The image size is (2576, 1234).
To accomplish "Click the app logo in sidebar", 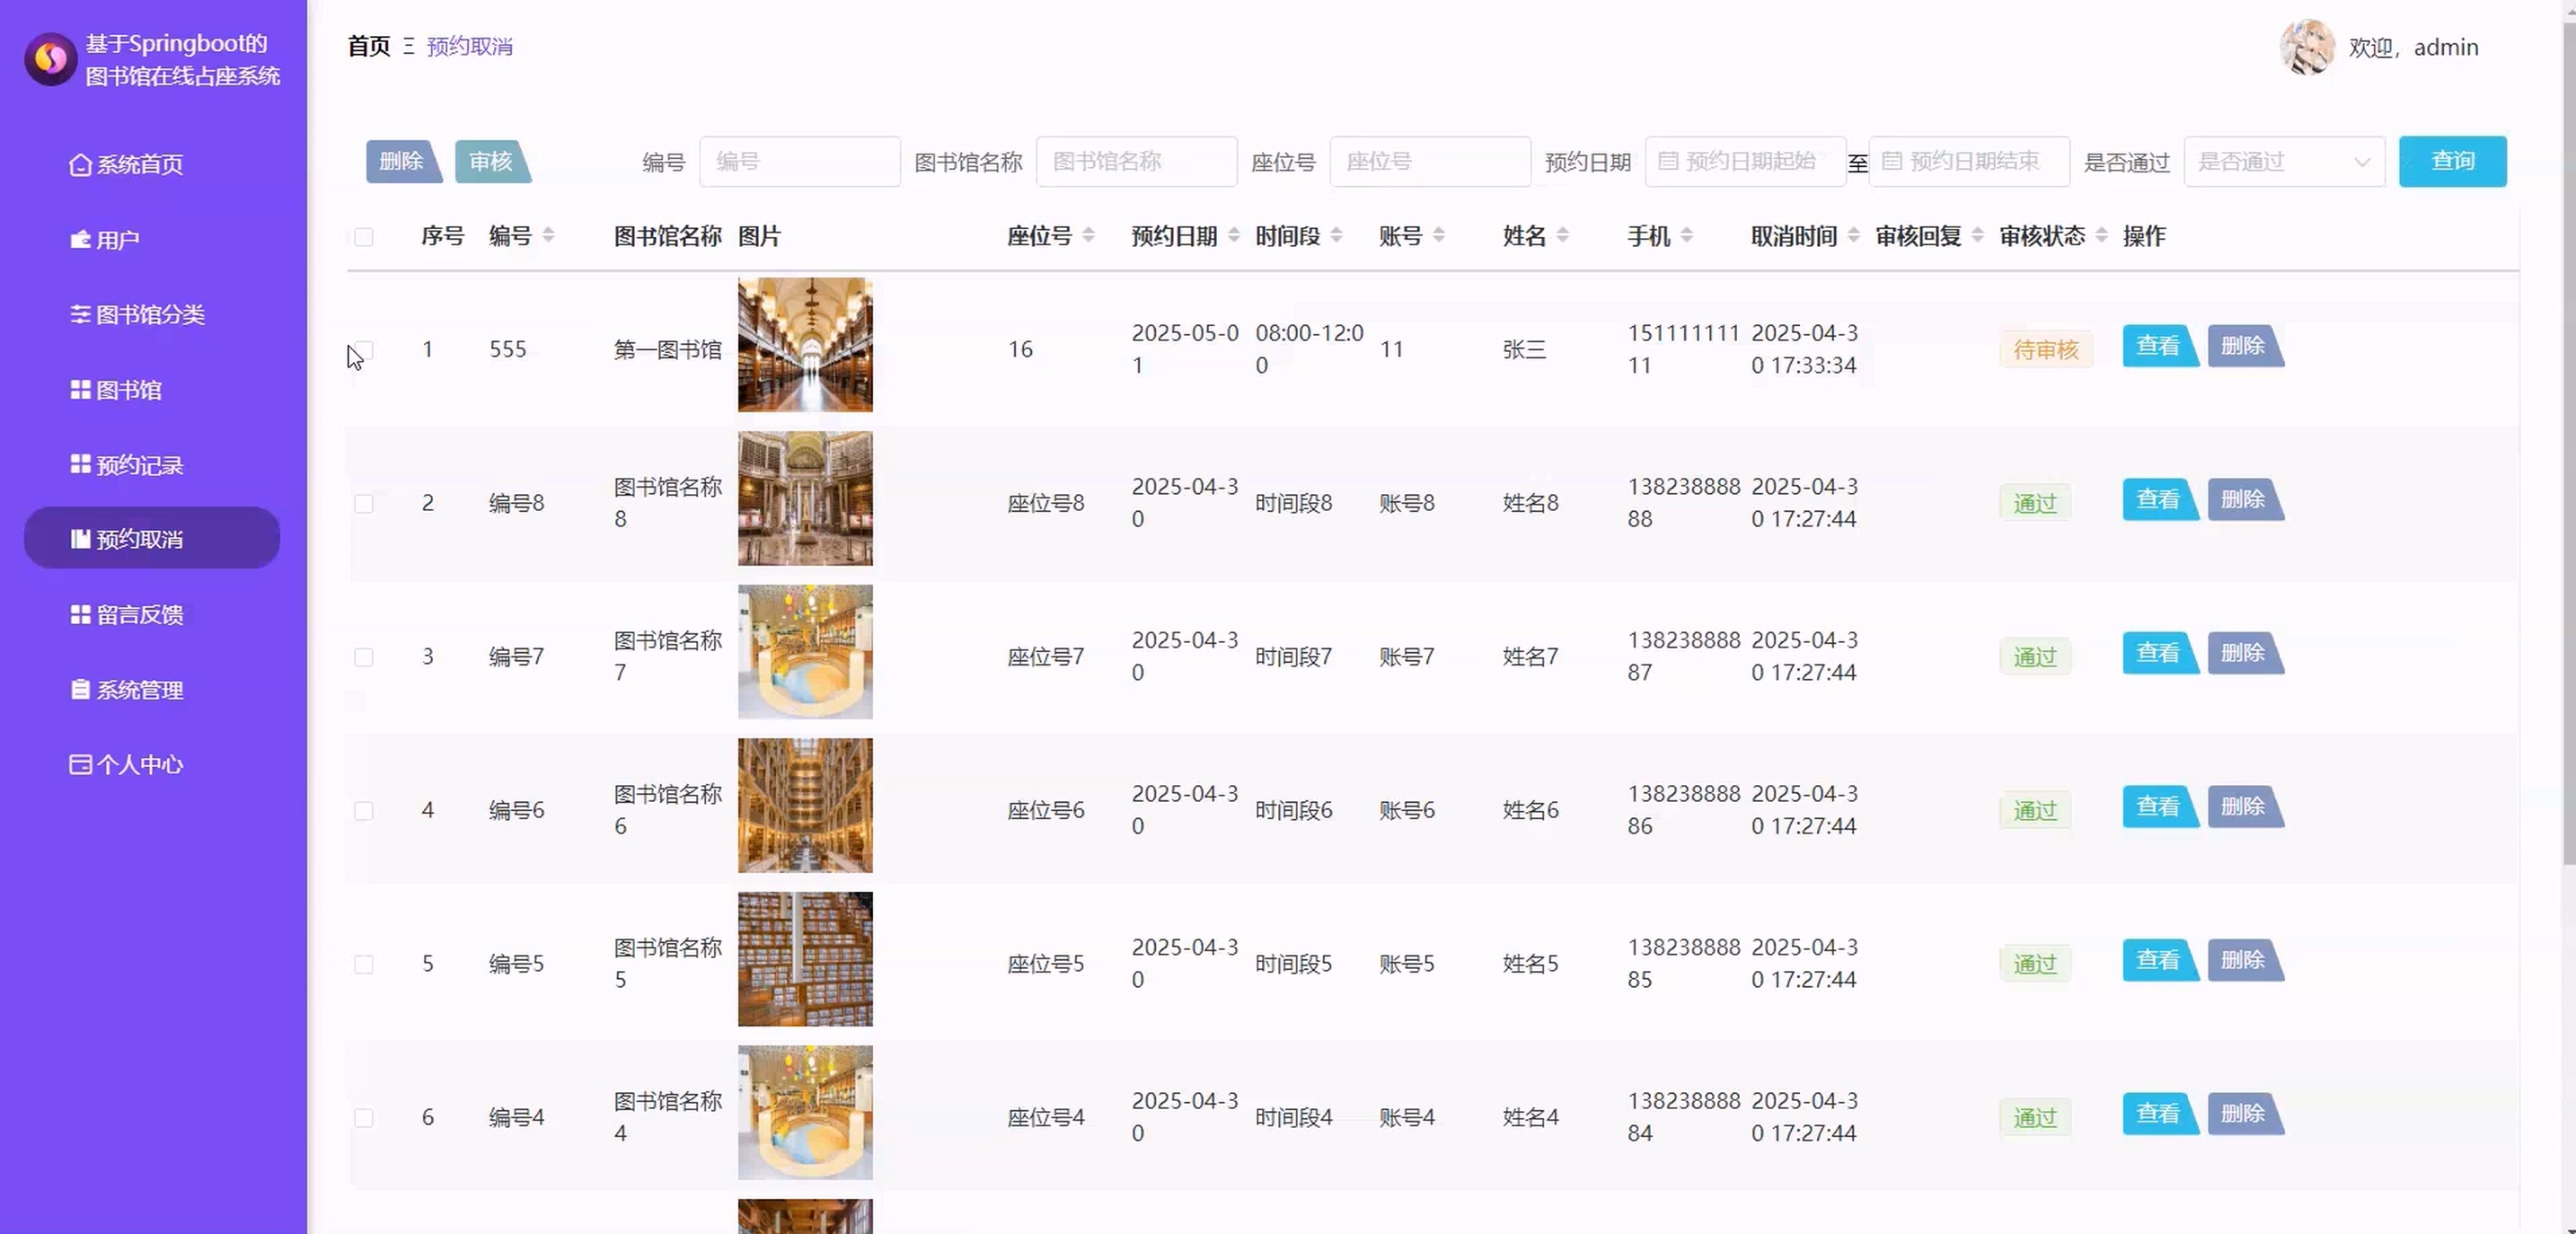I will [x=50, y=59].
